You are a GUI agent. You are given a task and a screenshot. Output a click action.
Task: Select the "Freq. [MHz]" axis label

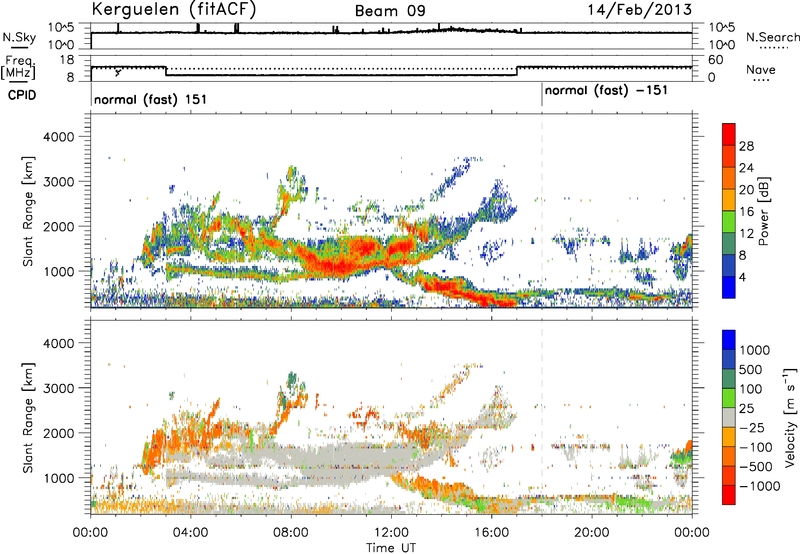[x=18, y=67]
